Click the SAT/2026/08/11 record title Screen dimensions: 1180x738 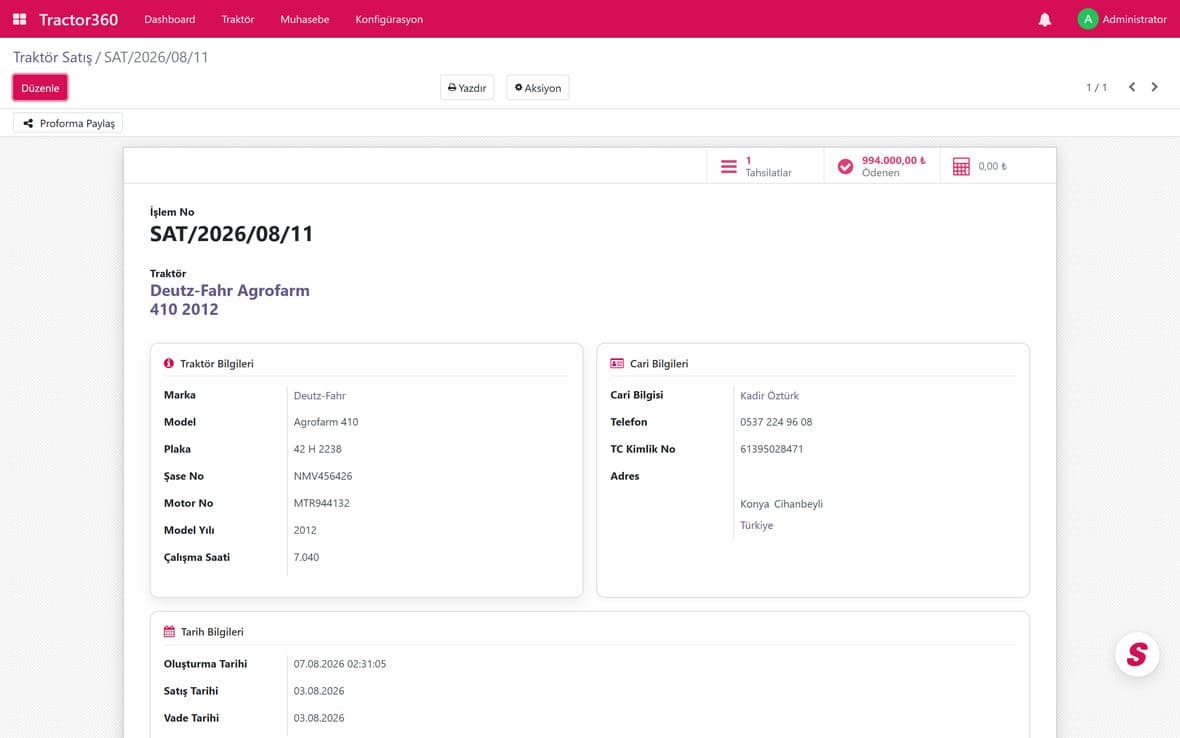pyautogui.click(x=231, y=234)
